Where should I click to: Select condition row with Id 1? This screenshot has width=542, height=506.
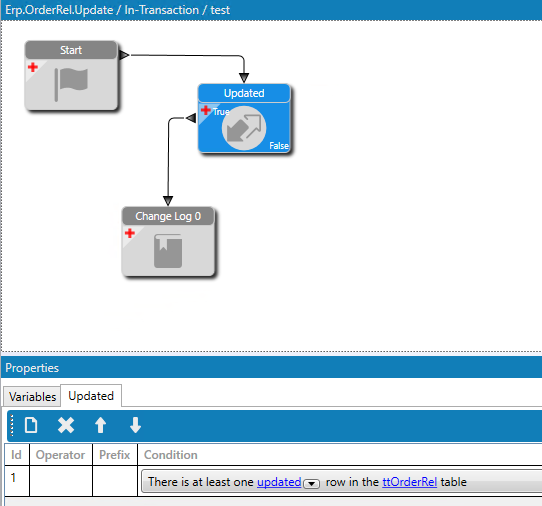click(273, 481)
